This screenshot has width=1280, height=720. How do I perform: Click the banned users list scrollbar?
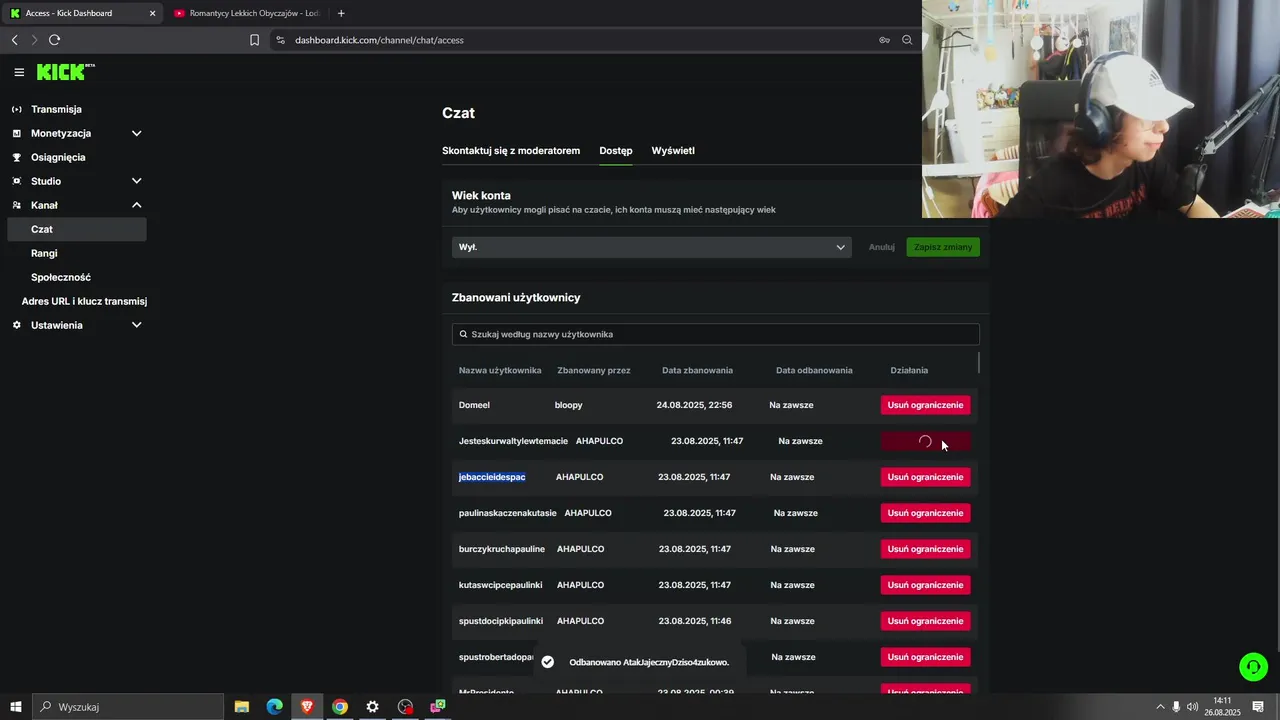tap(979, 362)
